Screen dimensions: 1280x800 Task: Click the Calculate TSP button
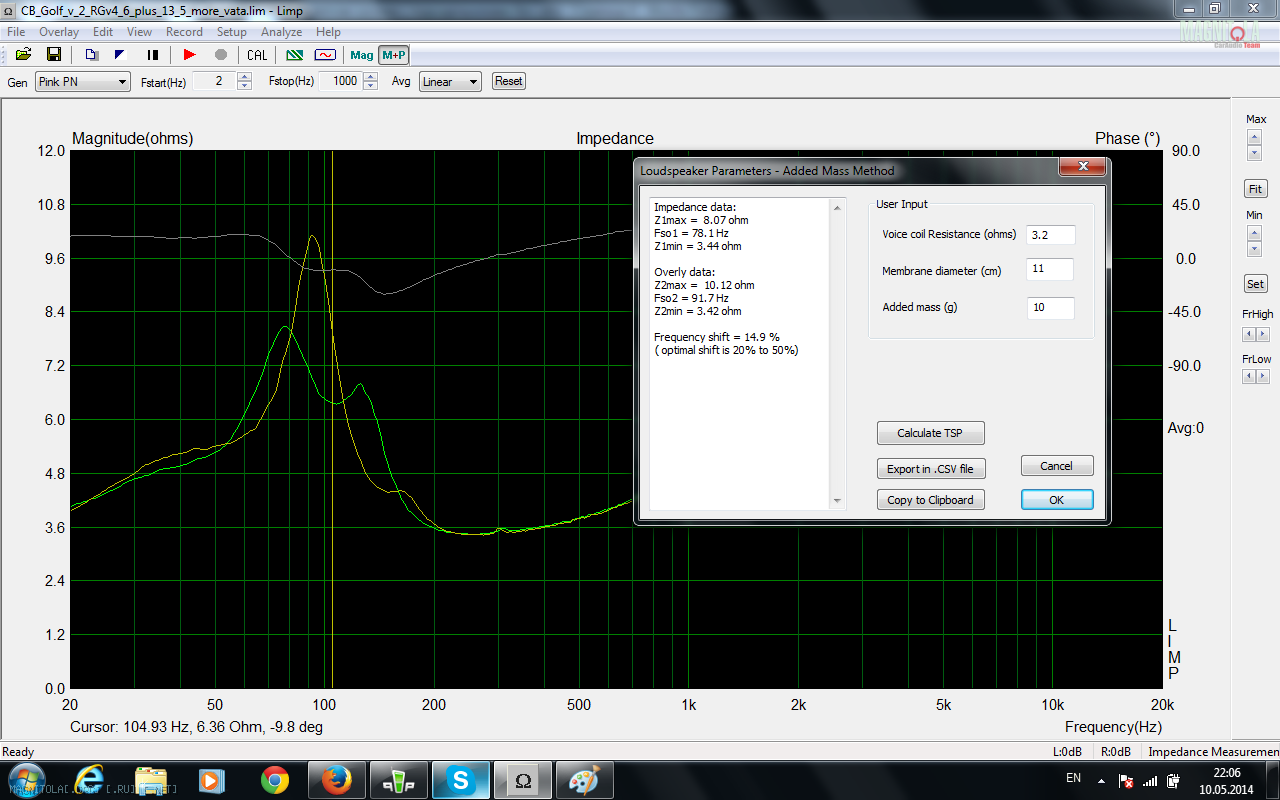click(930, 433)
